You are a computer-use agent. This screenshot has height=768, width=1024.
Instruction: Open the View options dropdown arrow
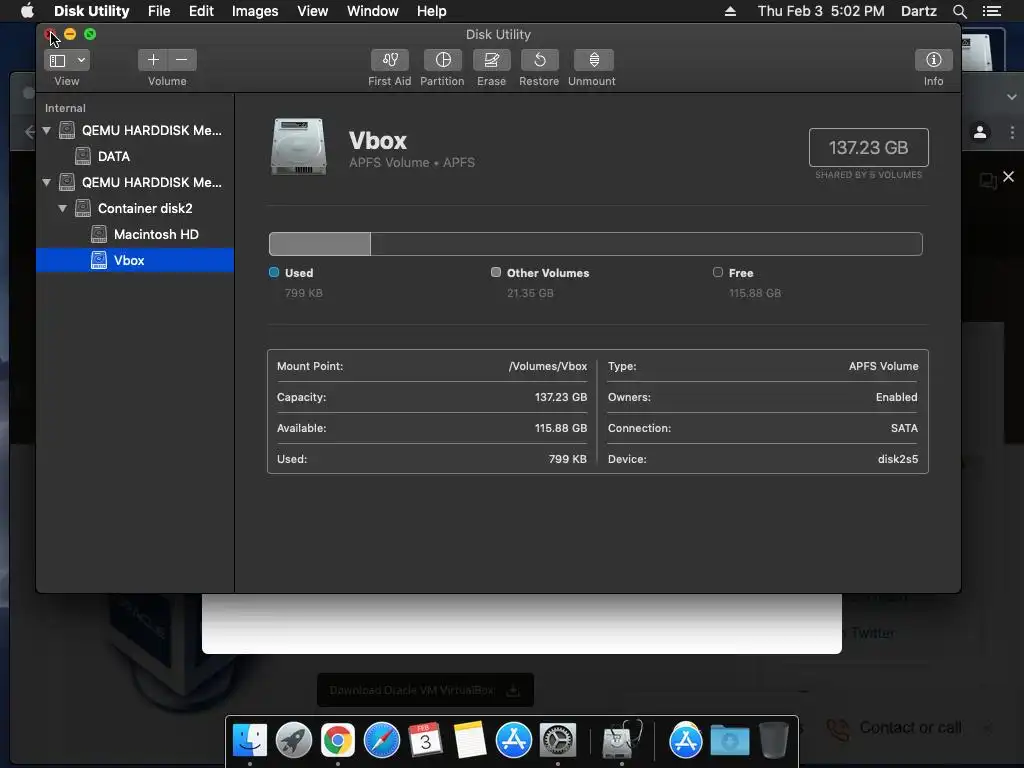[x=81, y=61]
